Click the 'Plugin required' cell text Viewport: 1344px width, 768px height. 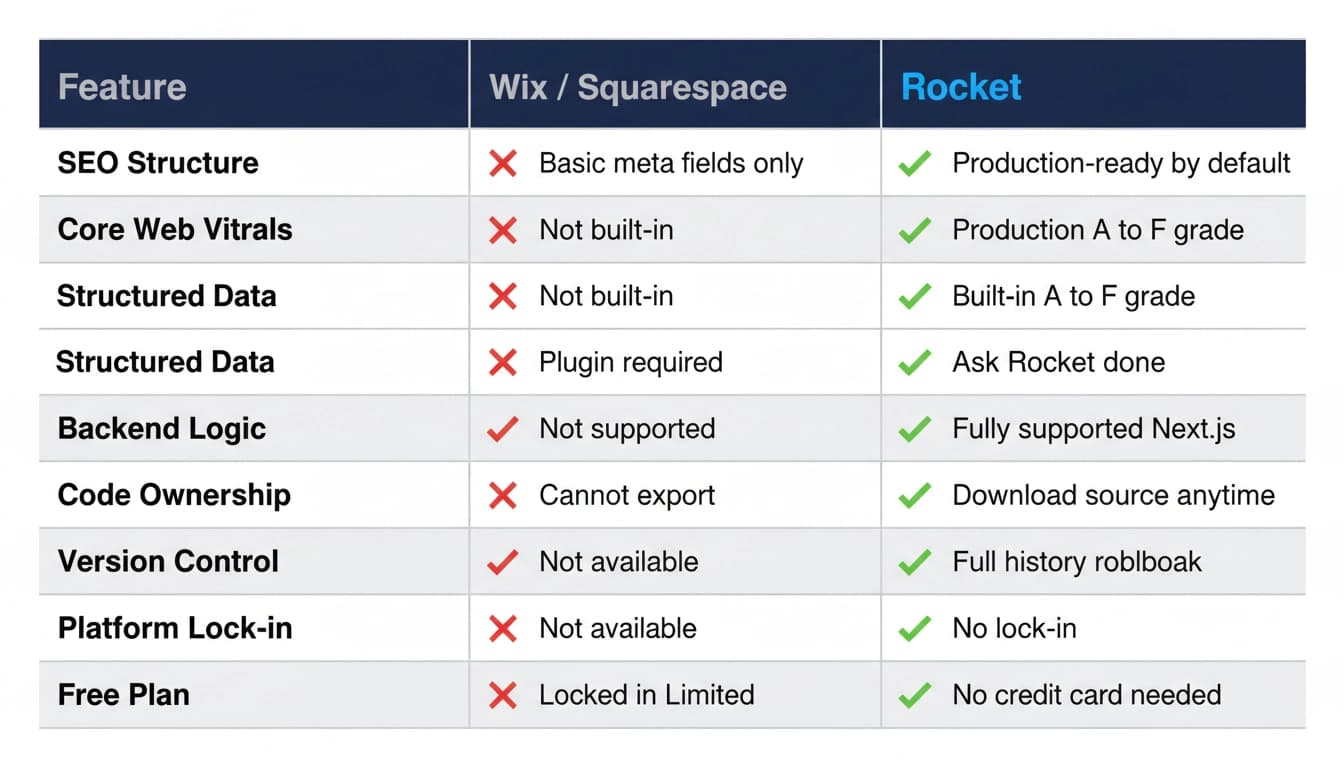point(630,362)
